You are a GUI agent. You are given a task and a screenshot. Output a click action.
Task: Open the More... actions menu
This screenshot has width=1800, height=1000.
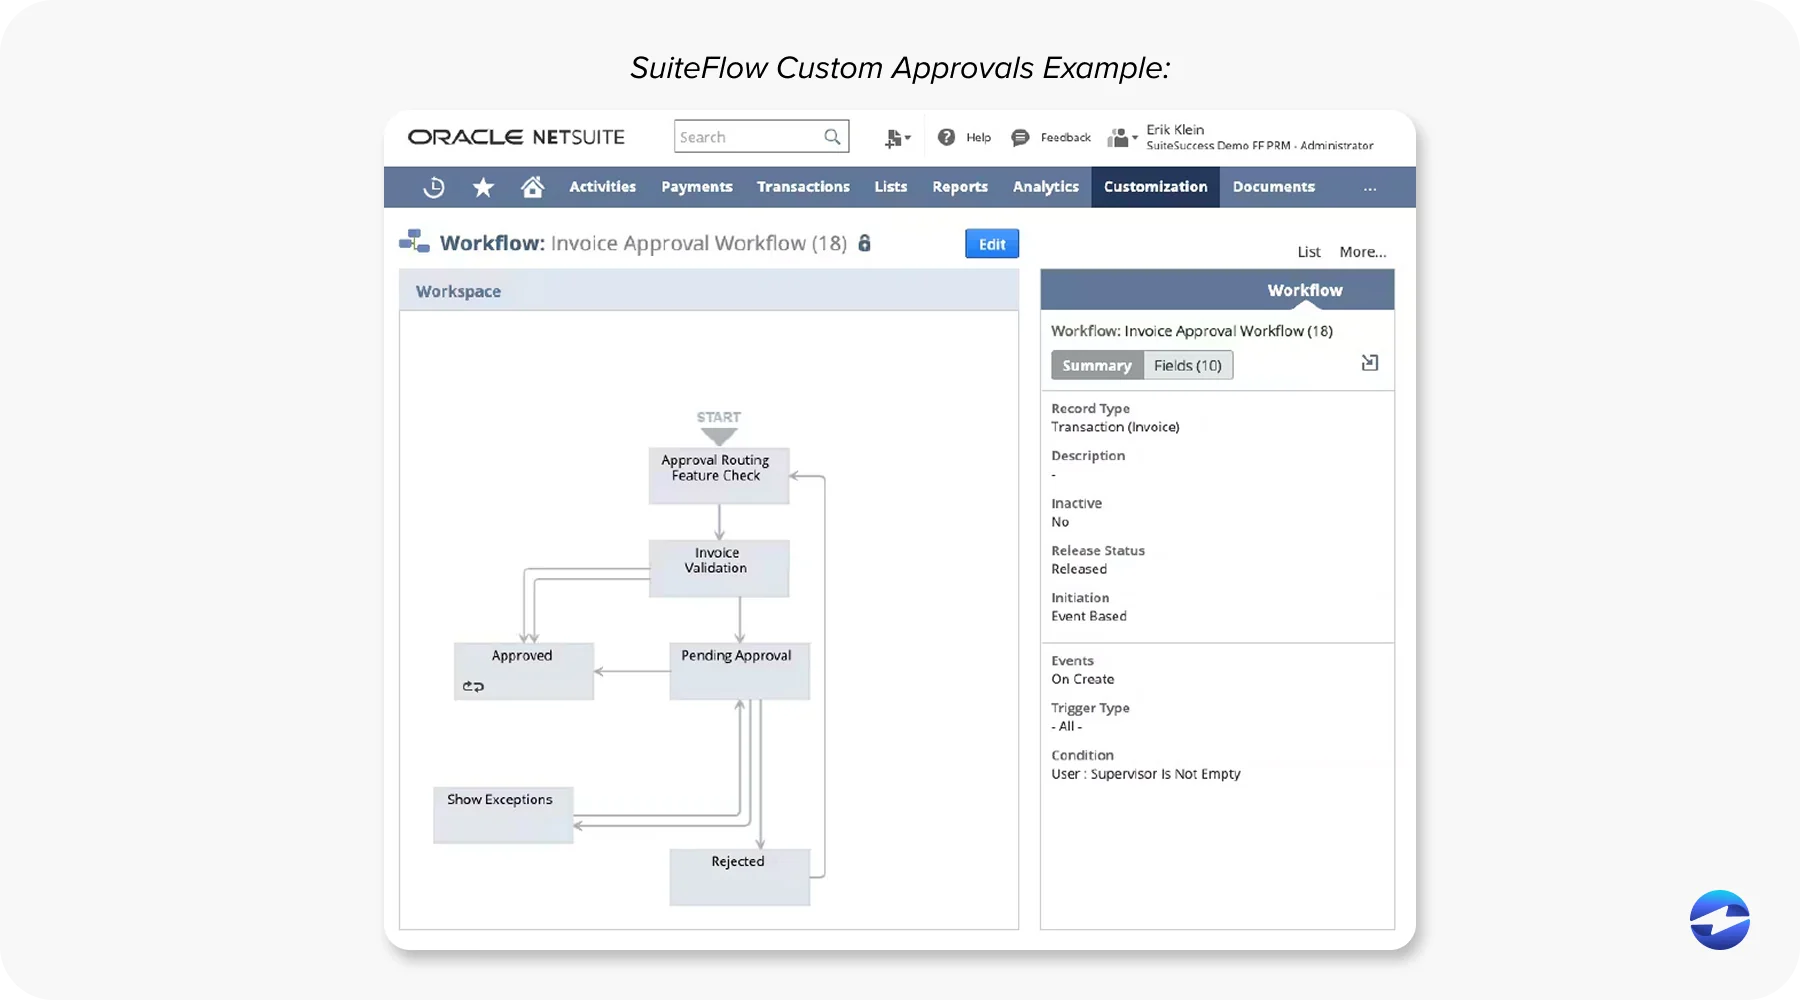tap(1363, 252)
